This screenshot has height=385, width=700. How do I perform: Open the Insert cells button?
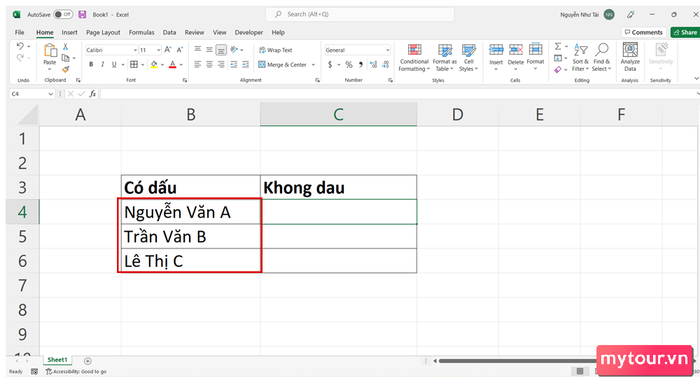496,57
